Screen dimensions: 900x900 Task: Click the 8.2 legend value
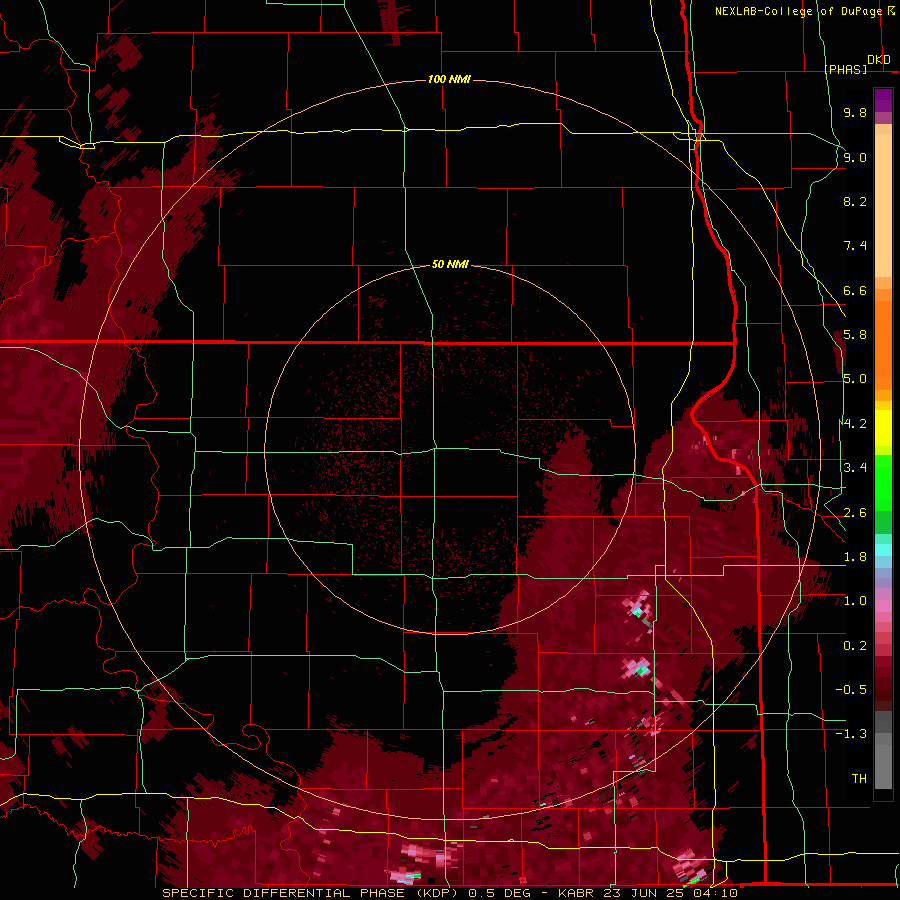pyautogui.click(x=855, y=201)
